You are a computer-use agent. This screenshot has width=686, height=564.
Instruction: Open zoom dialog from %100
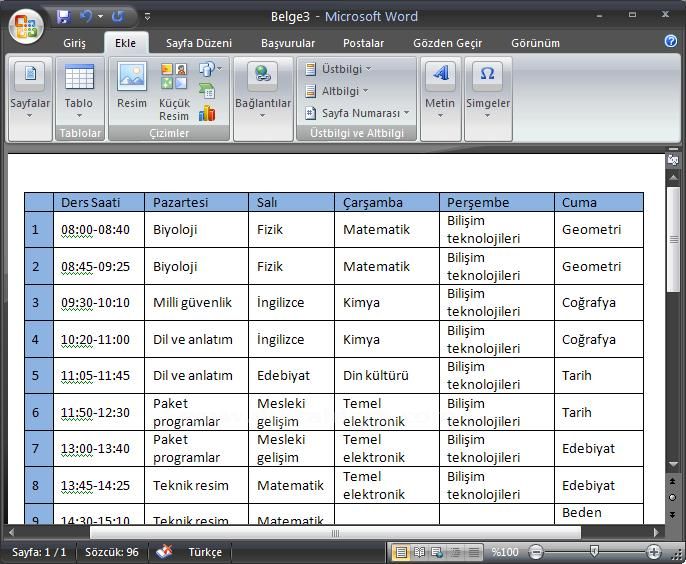(x=504, y=552)
